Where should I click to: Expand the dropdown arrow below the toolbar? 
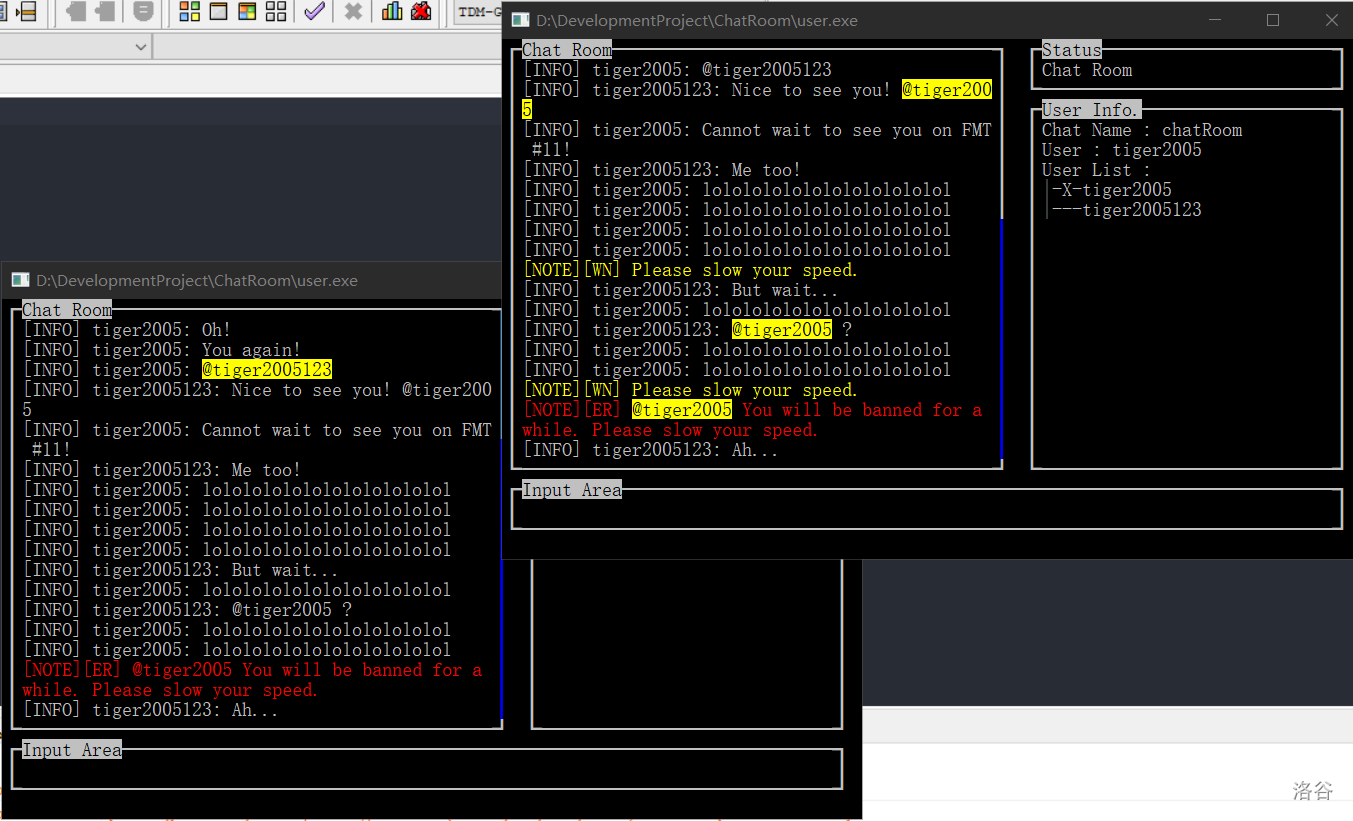click(140, 46)
